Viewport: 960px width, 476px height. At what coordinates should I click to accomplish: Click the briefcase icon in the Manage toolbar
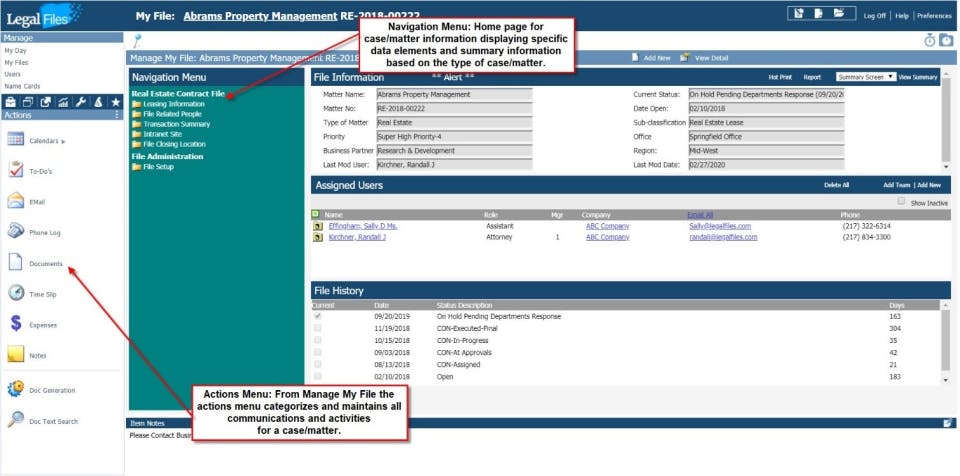10,103
